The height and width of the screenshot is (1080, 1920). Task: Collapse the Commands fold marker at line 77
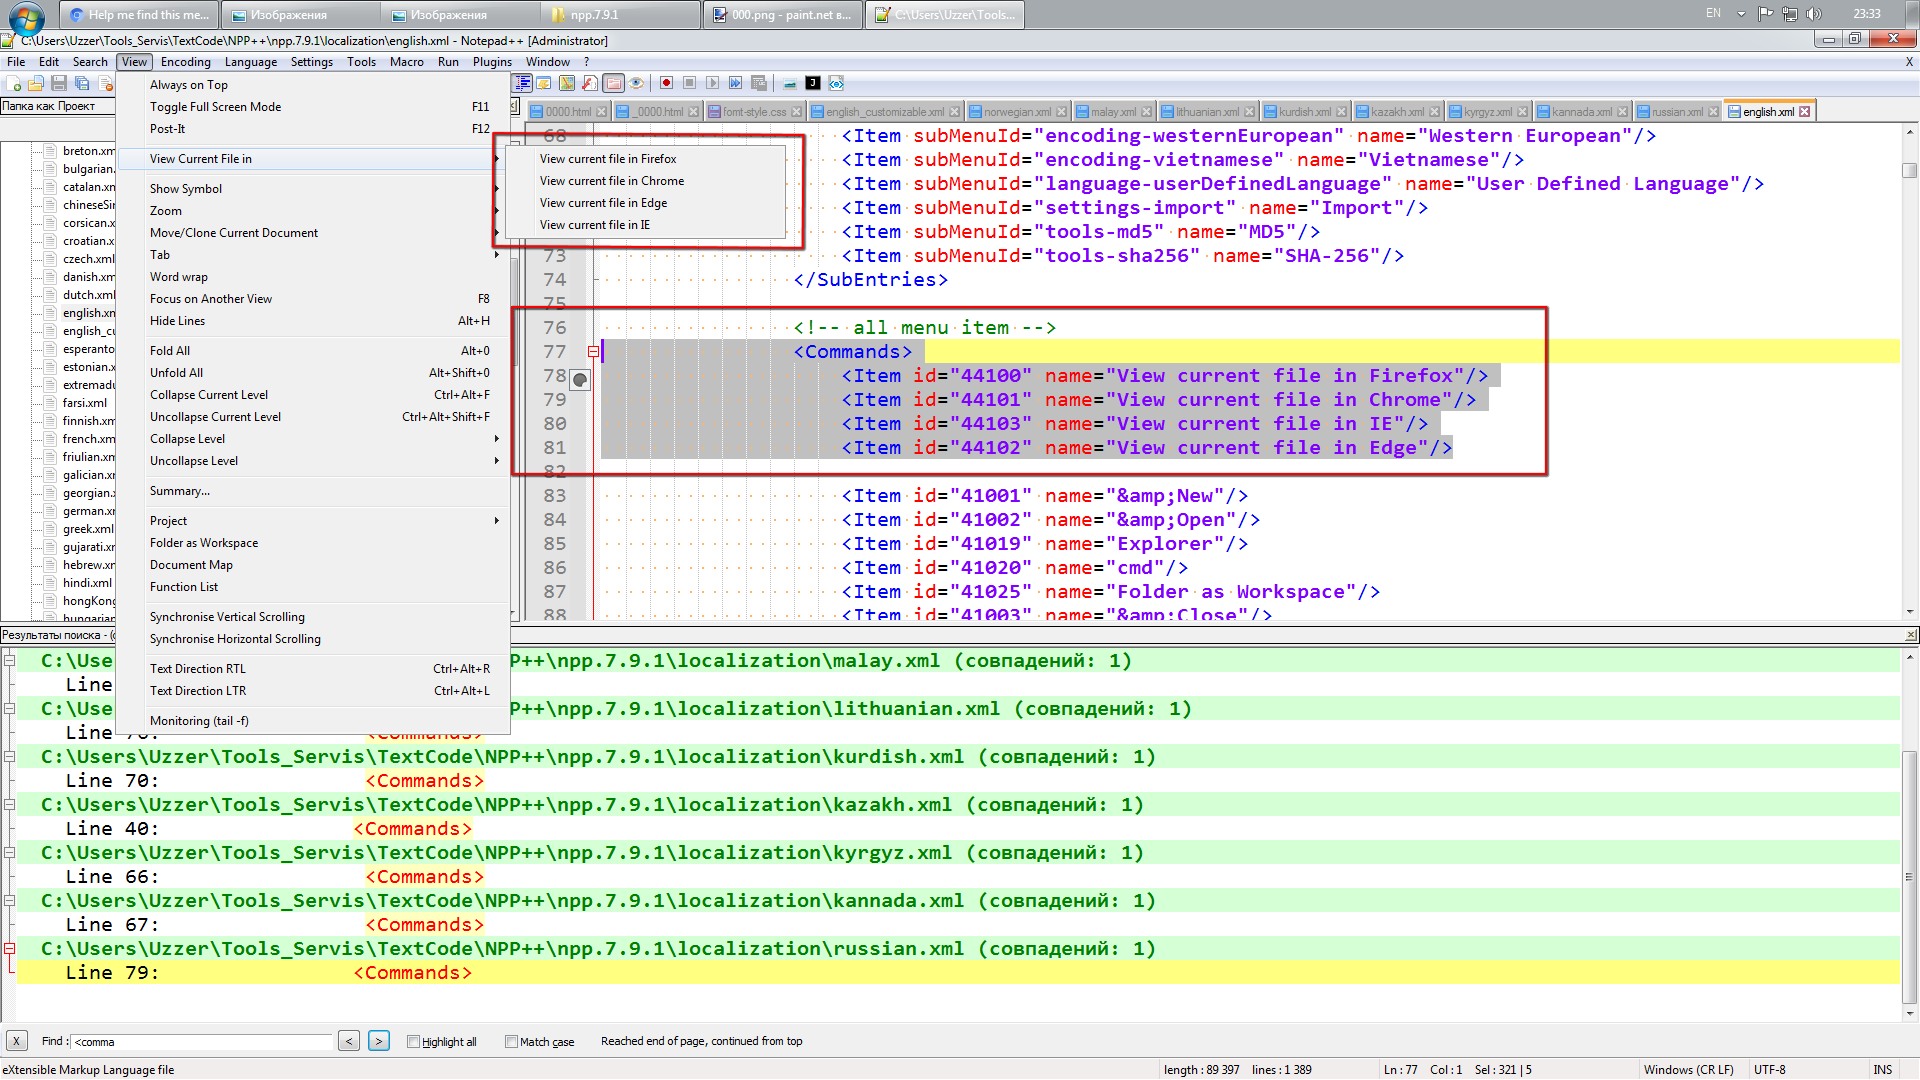click(593, 352)
